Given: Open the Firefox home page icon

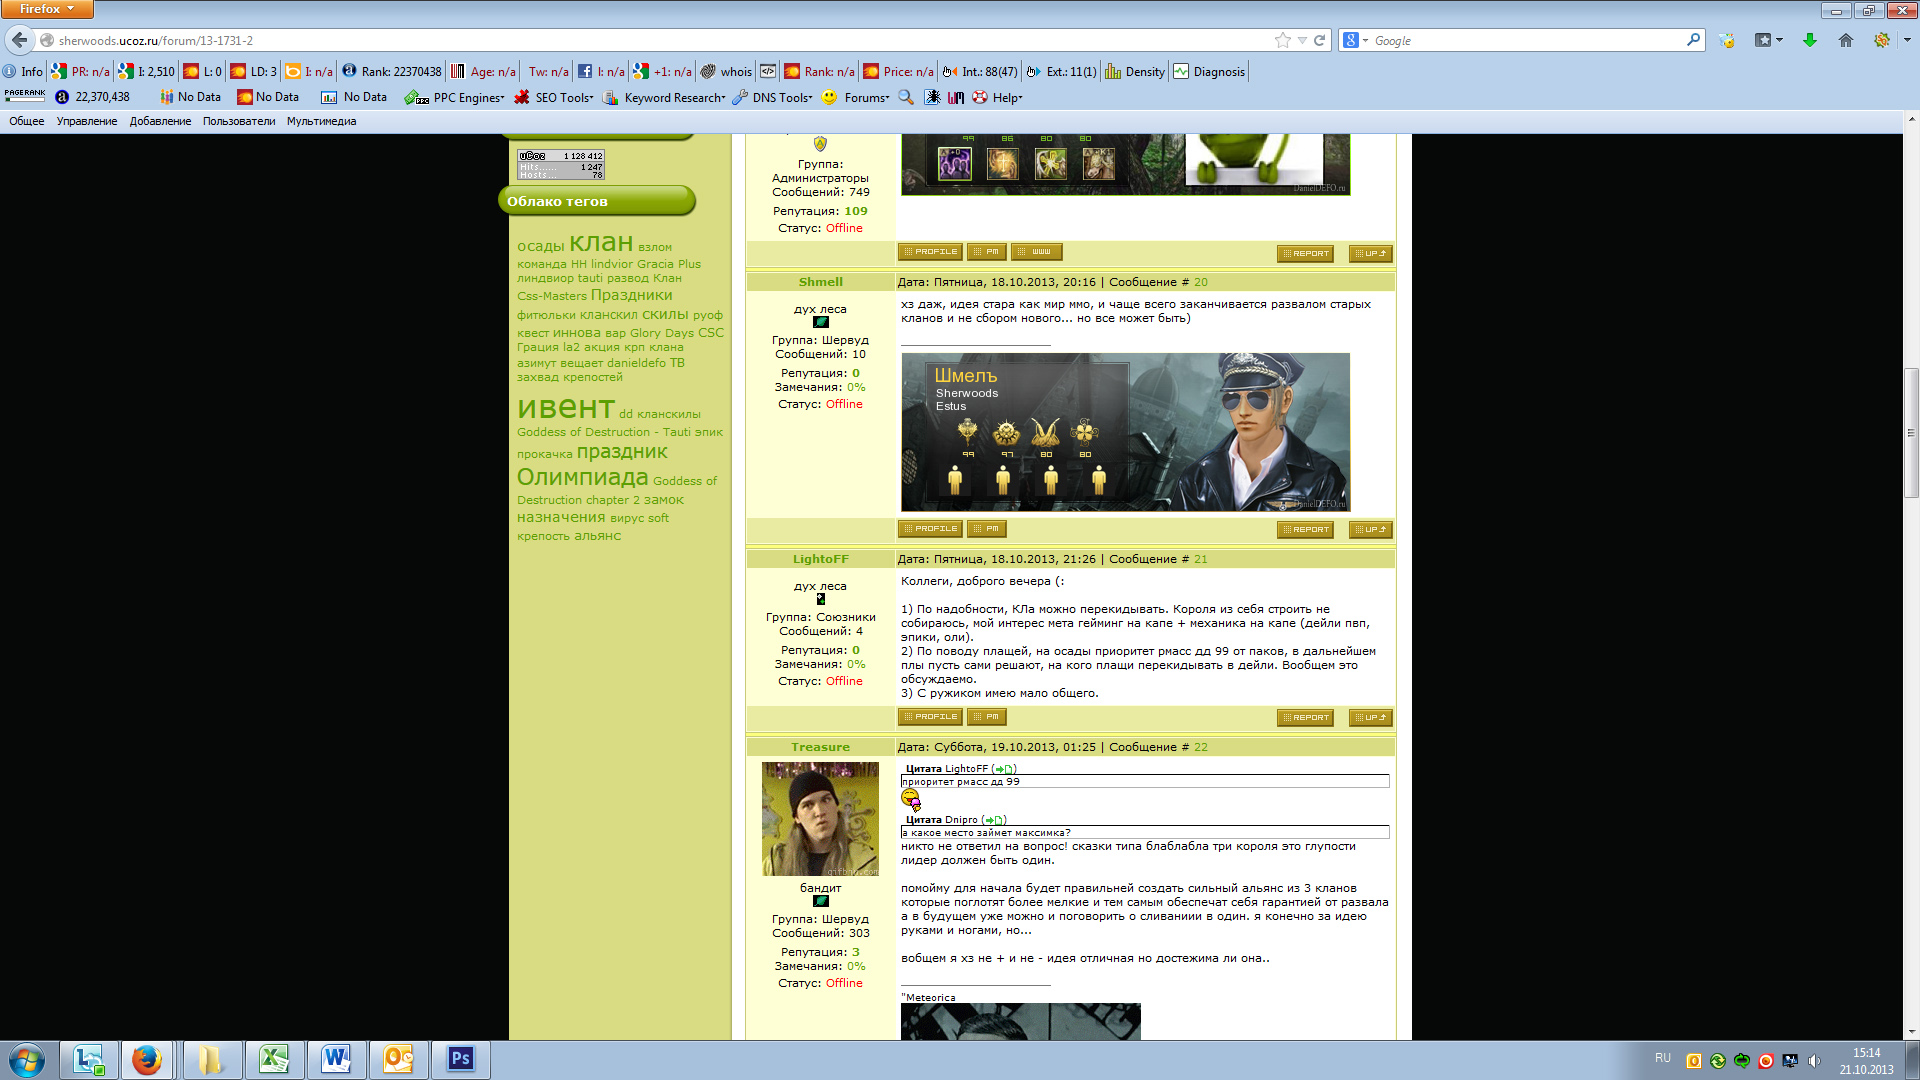Looking at the screenshot, I should (1846, 40).
